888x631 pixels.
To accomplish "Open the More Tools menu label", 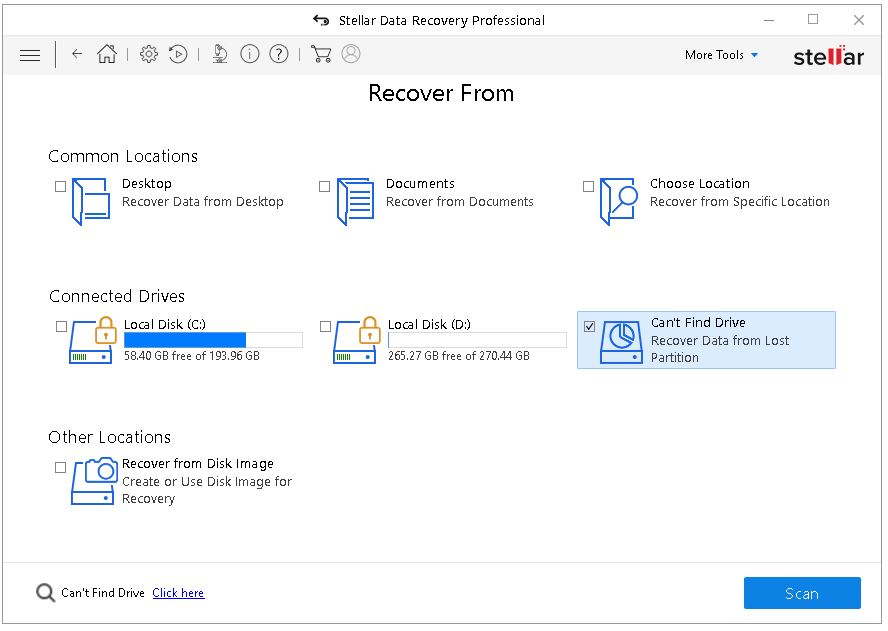I will click(x=714, y=55).
